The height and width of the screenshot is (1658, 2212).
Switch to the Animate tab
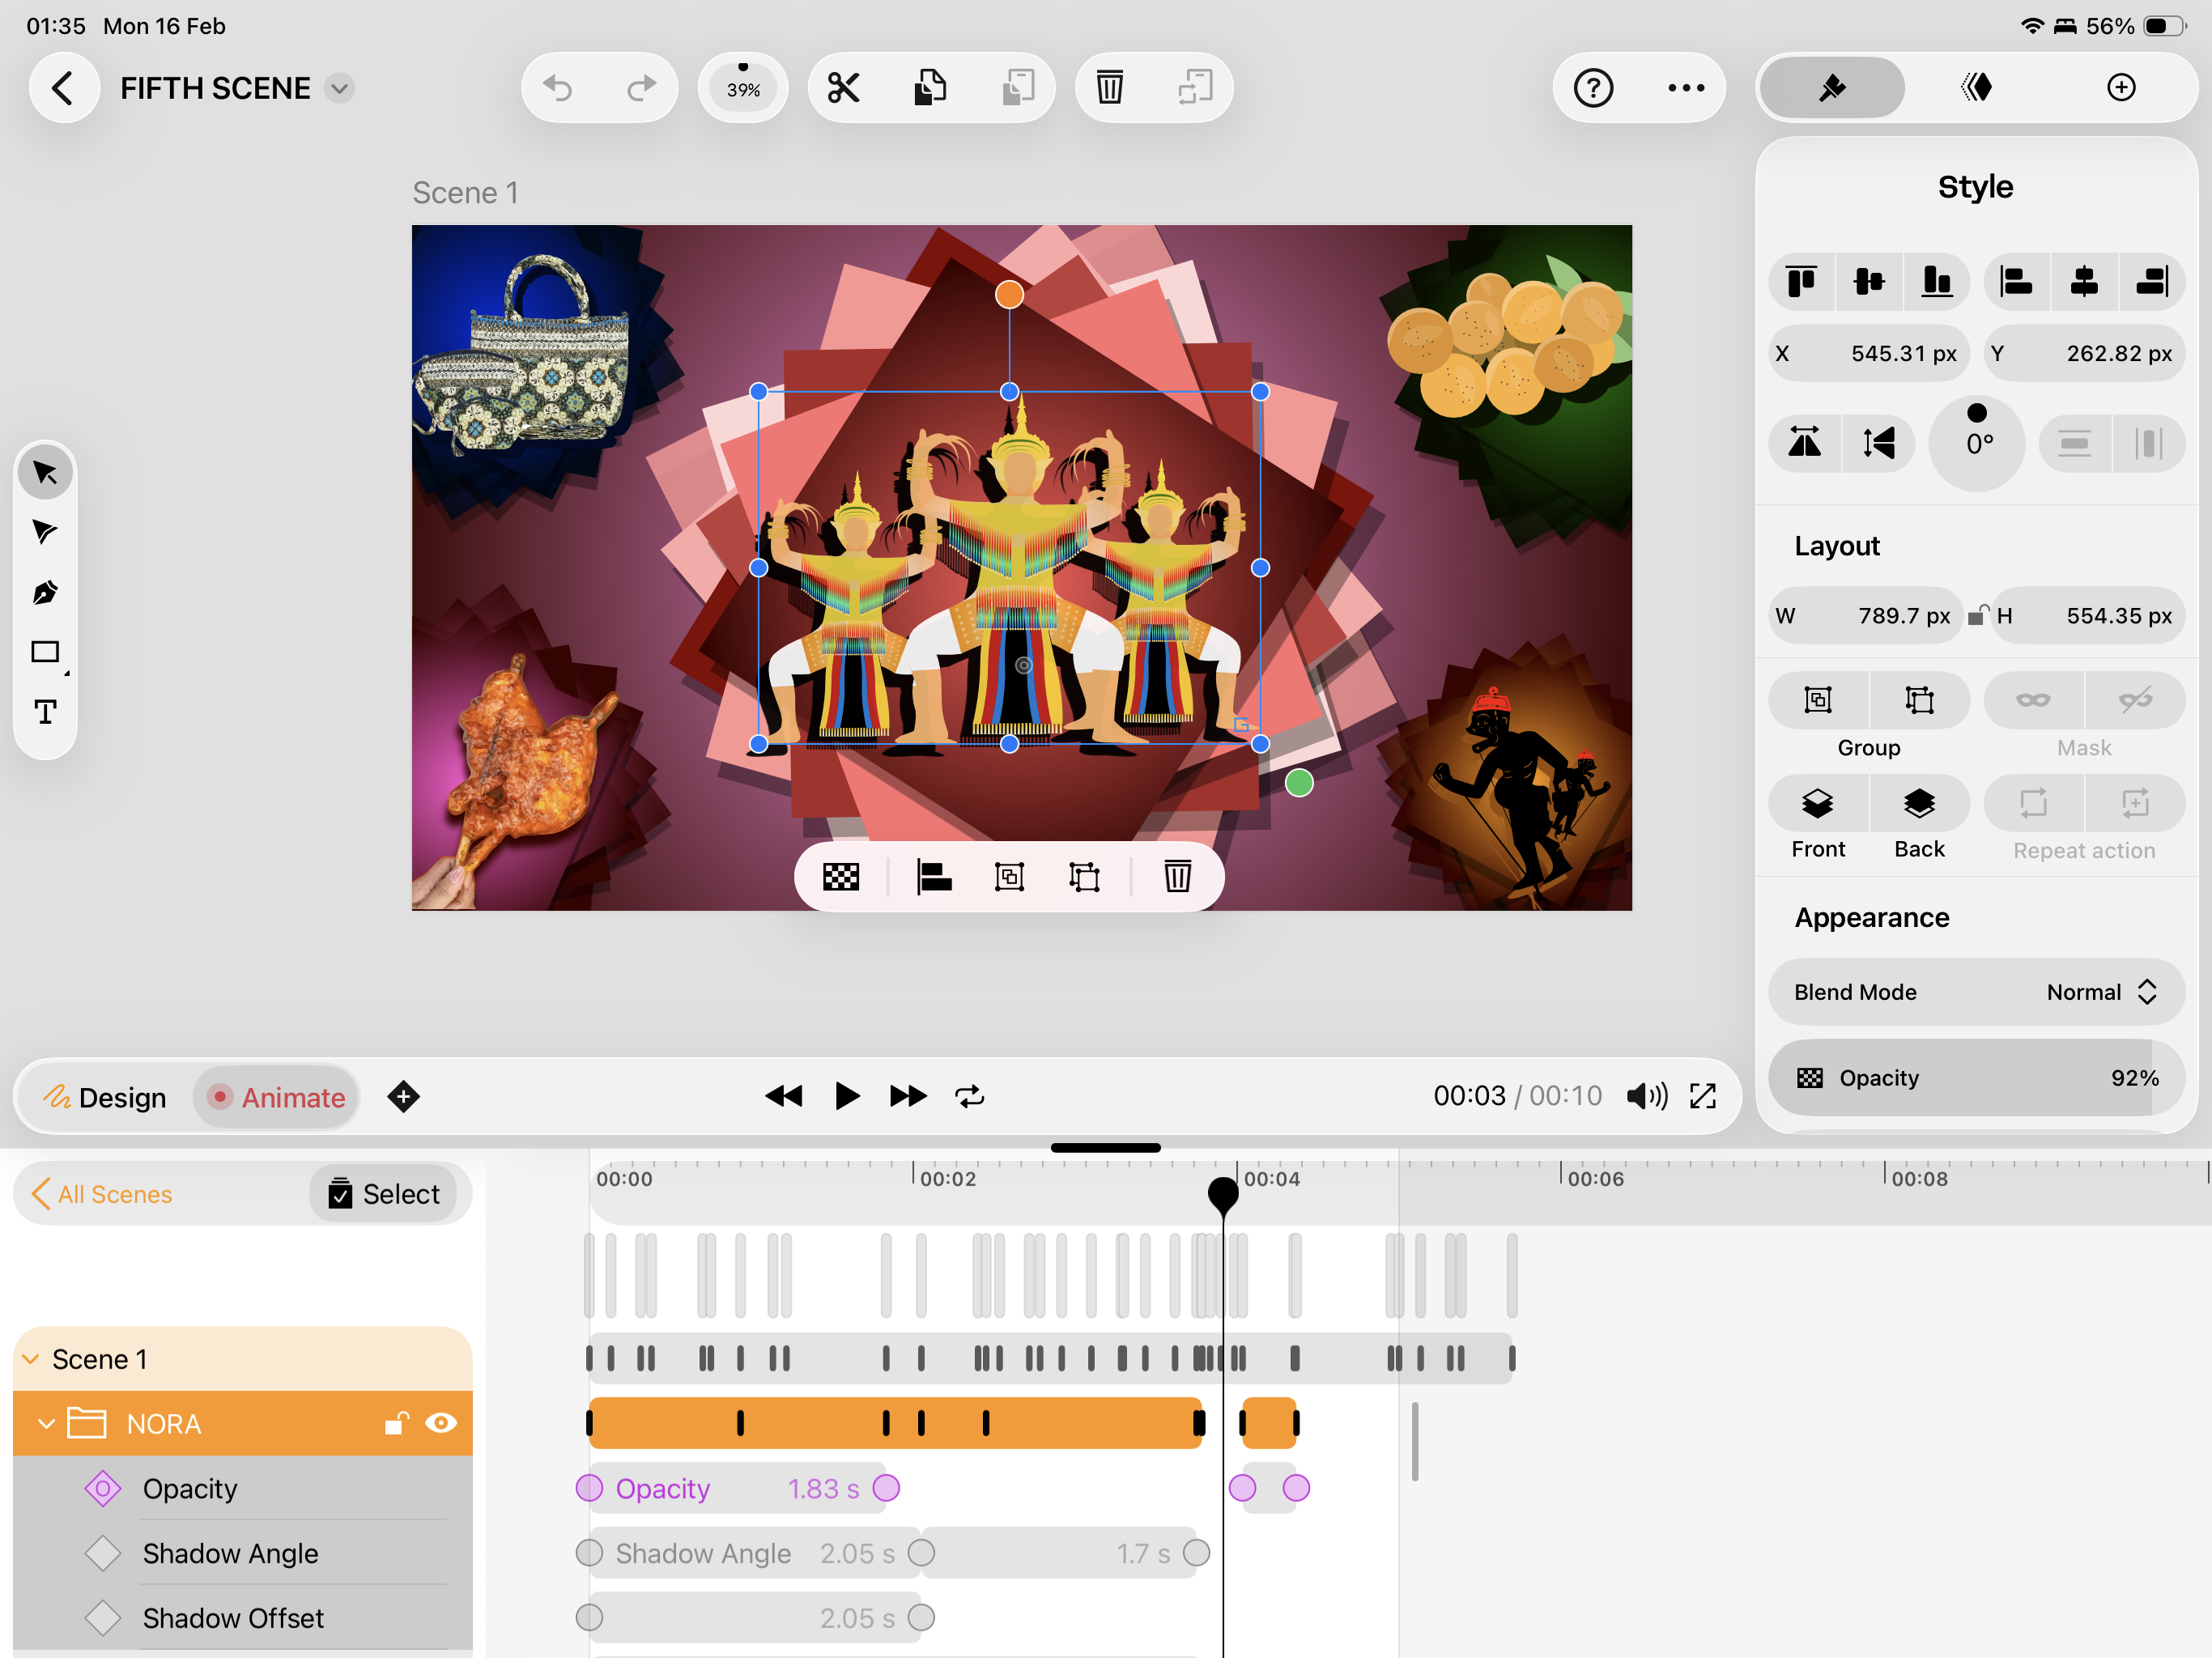(x=276, y=1097)
